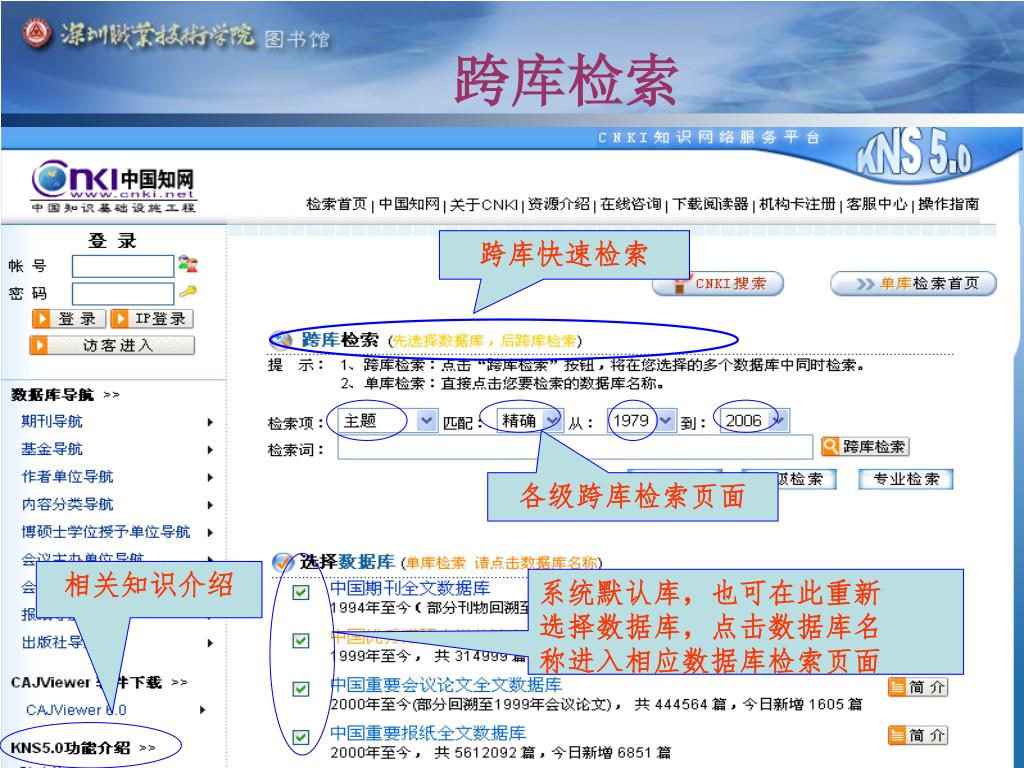Open 中国期刊全文数据库 link
Viewport: 1024px width, 768px height.
click(x=410, y=588)
